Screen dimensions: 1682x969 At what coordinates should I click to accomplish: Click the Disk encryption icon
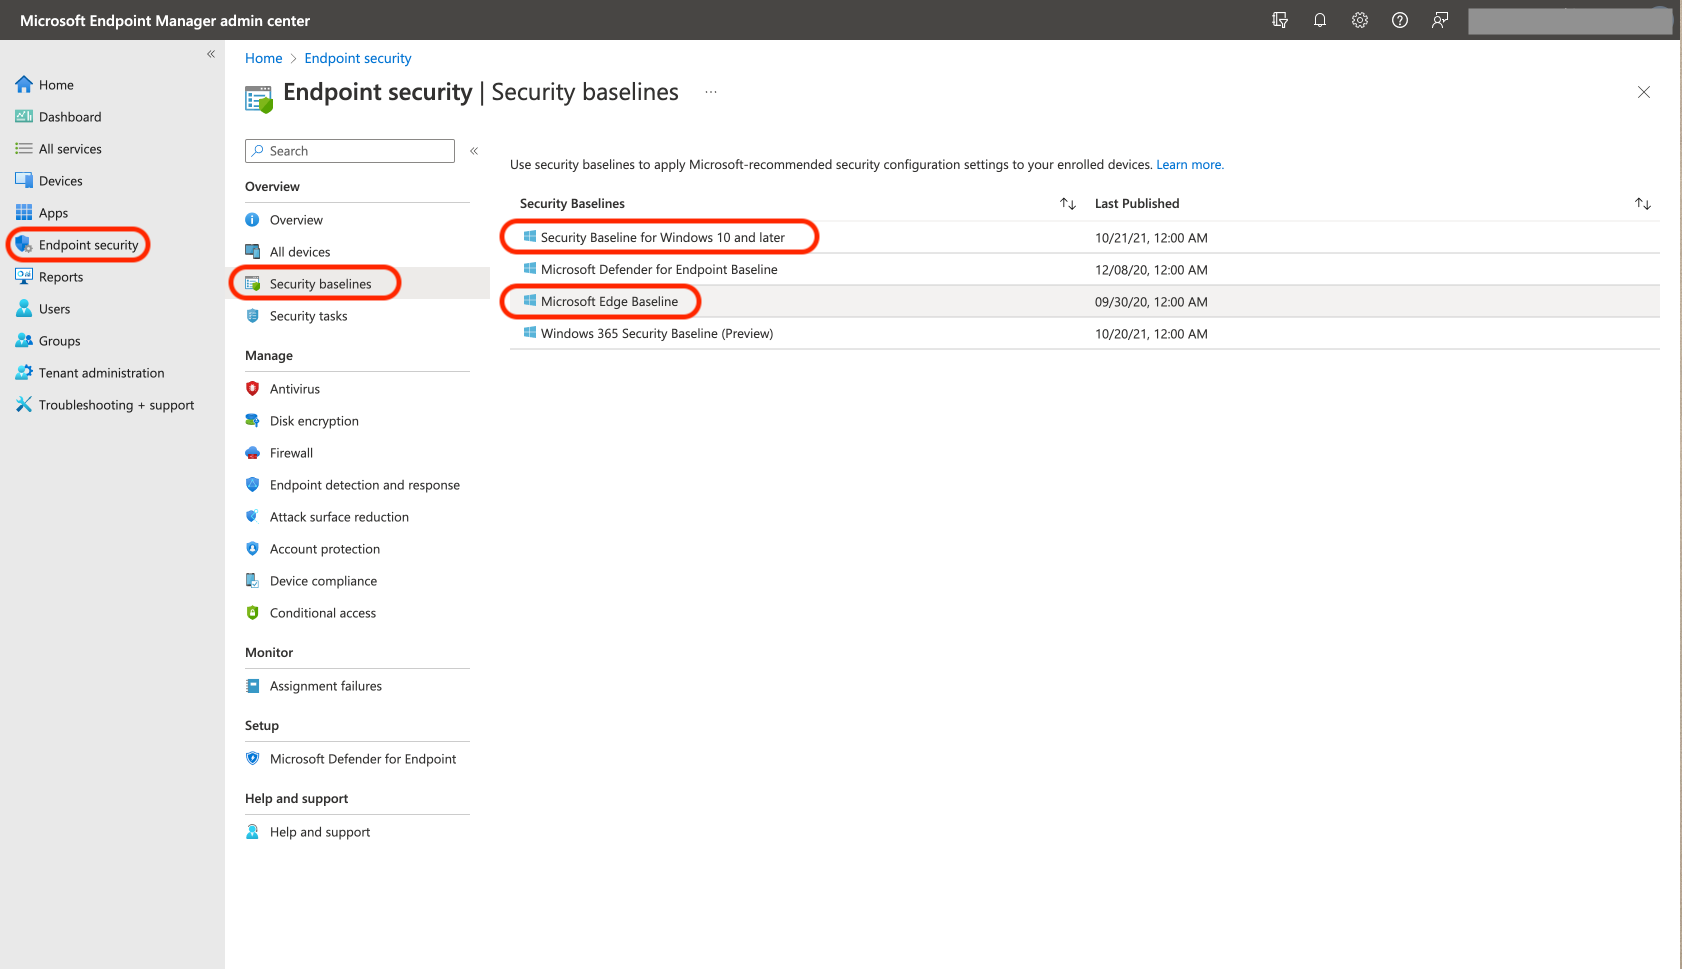coord(253,421)
